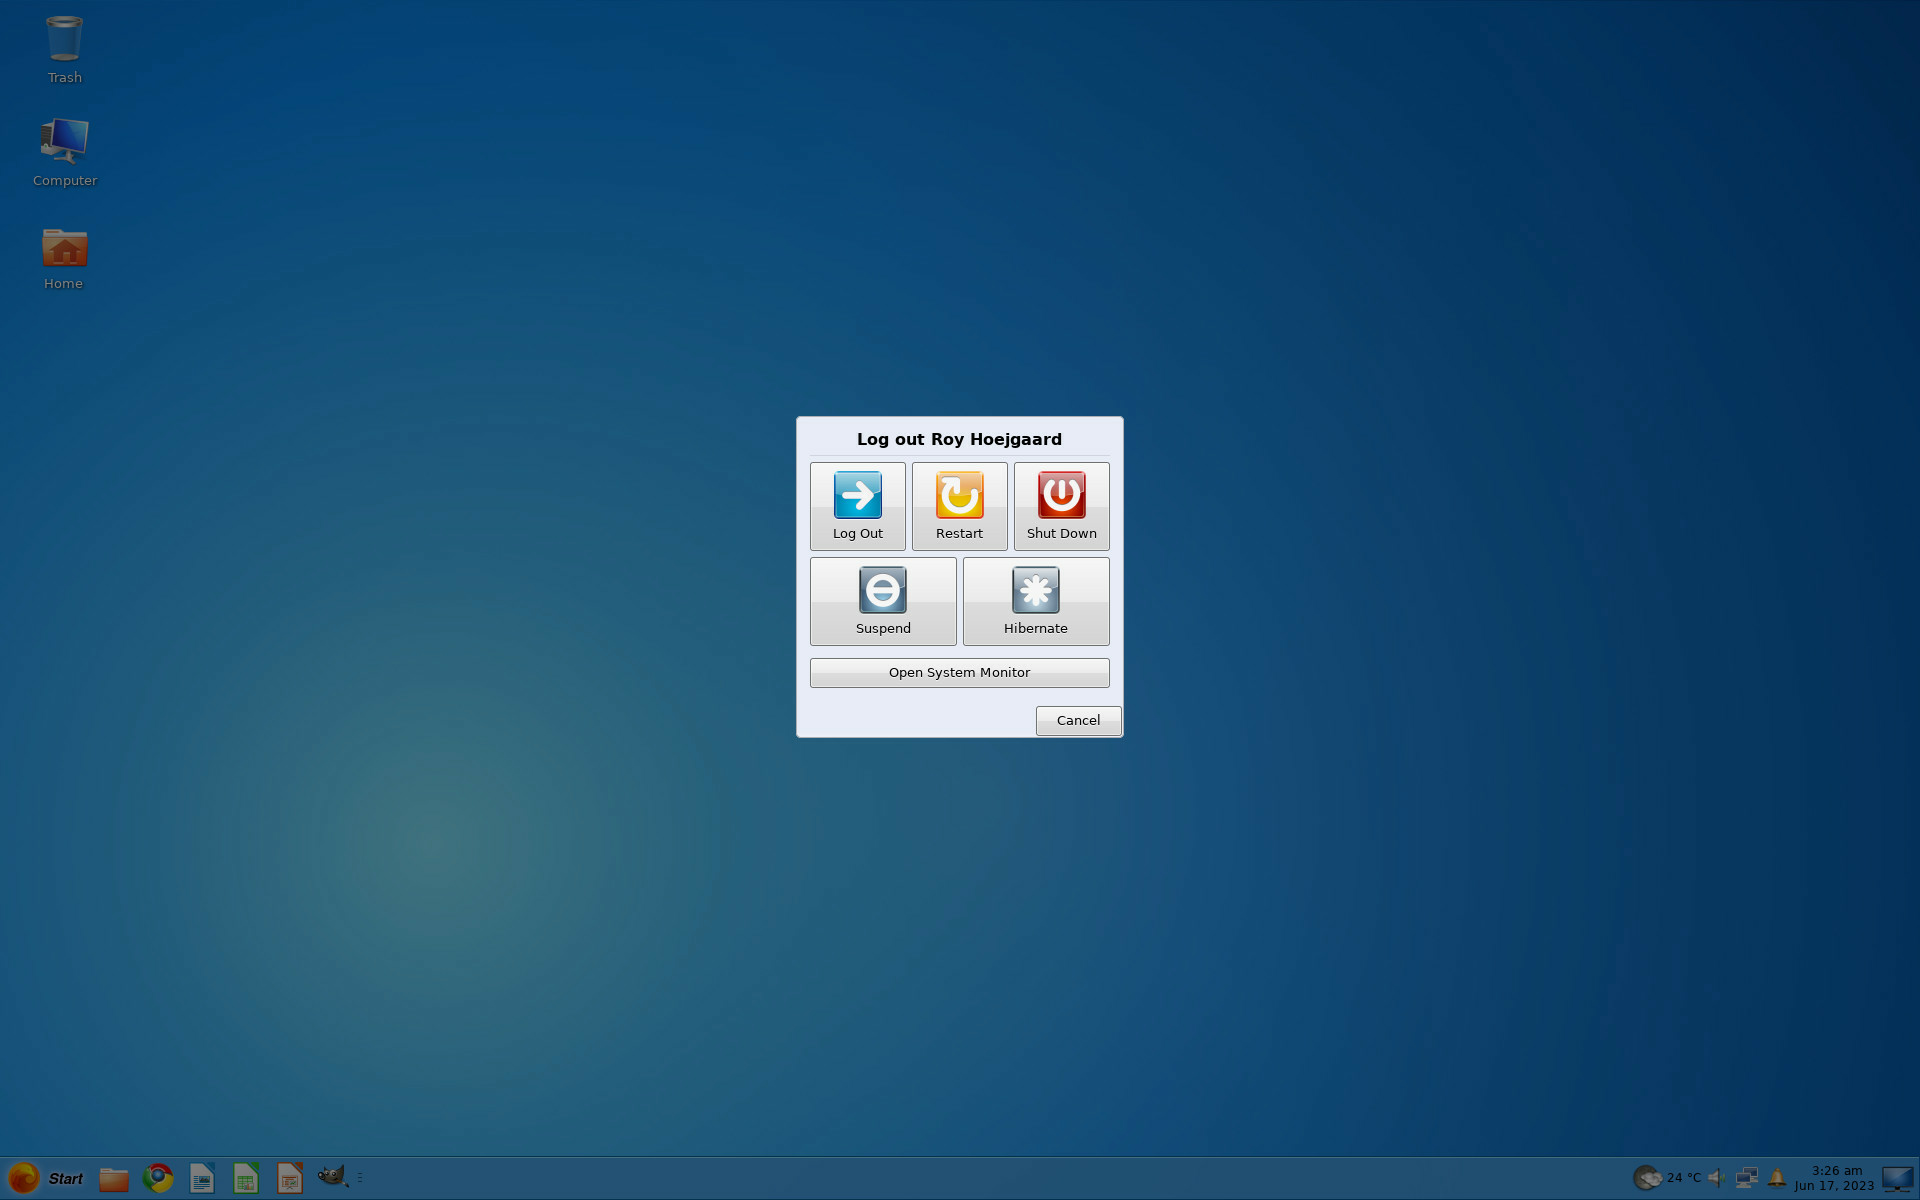Cancel the log out dialog
Viewport: 1920px width, 1200px height.
tap(1078, 720)
